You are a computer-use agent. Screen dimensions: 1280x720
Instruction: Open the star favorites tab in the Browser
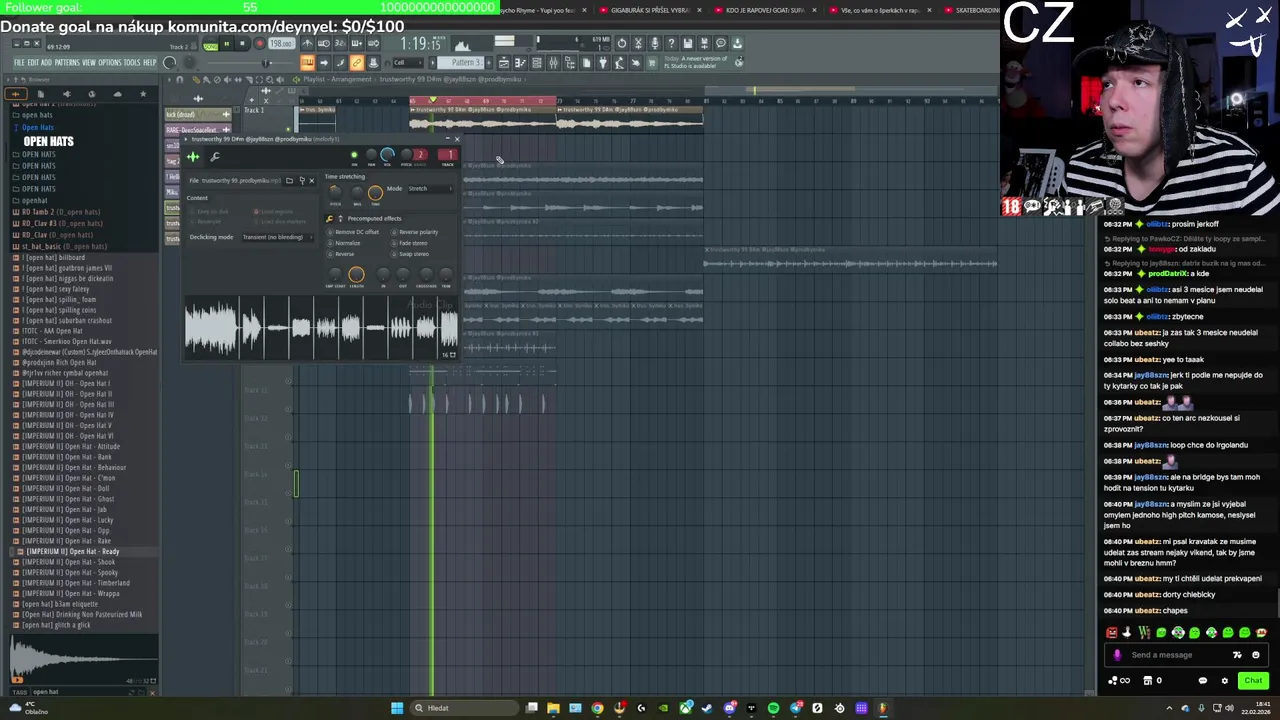click(143, 94)
